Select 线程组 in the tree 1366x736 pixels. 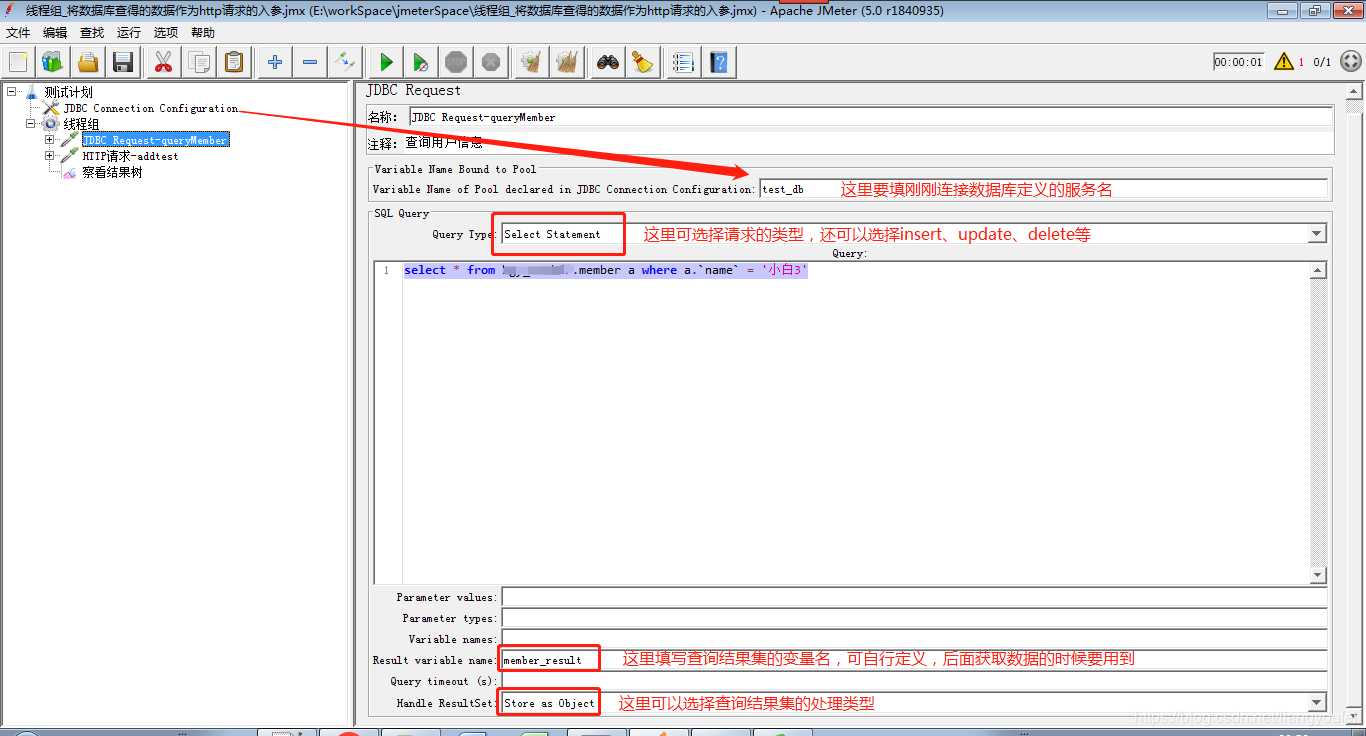coord(81,124)
